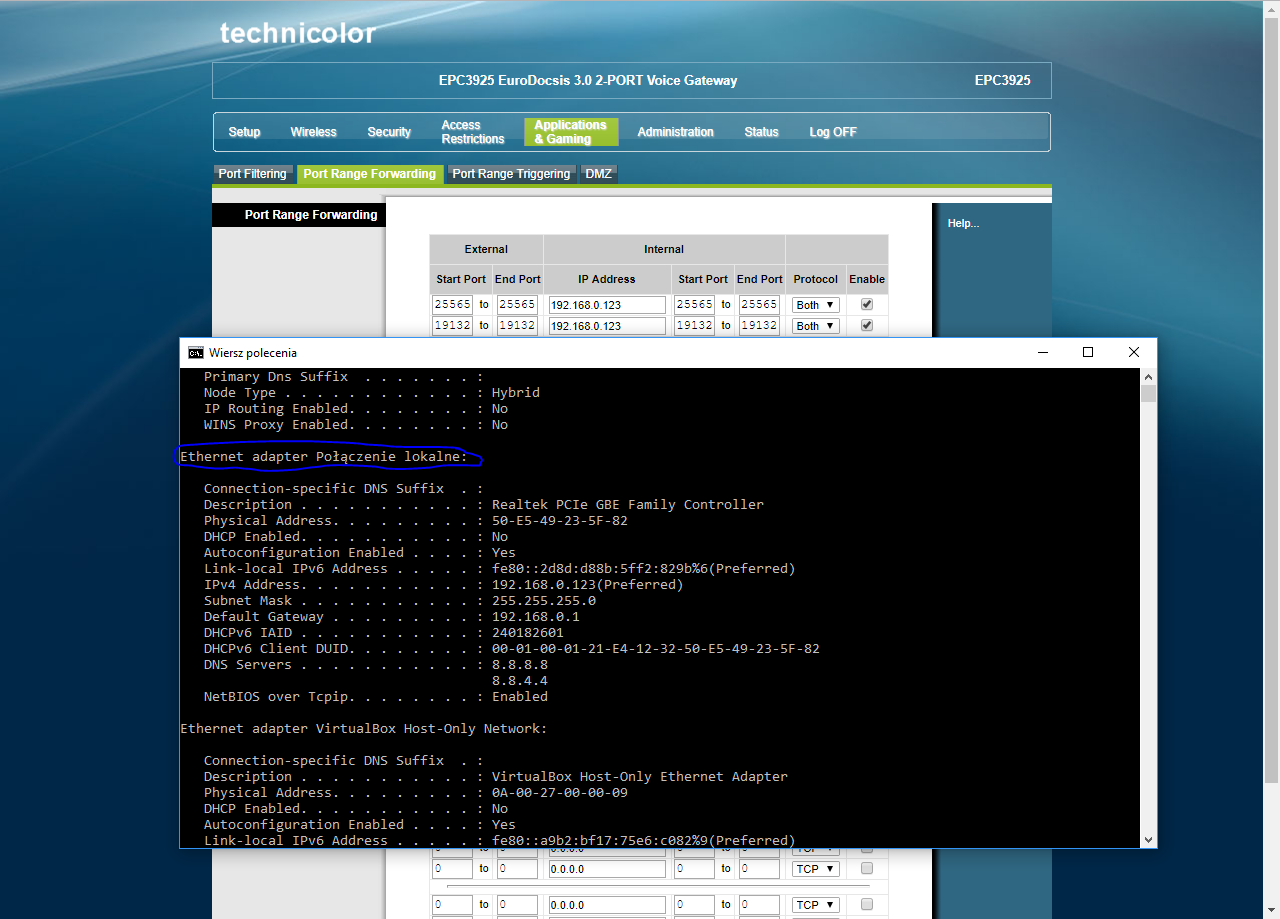Open the DMZ sub-tab
Viewport: 1280px width, 919px height.
pos(599,174)
